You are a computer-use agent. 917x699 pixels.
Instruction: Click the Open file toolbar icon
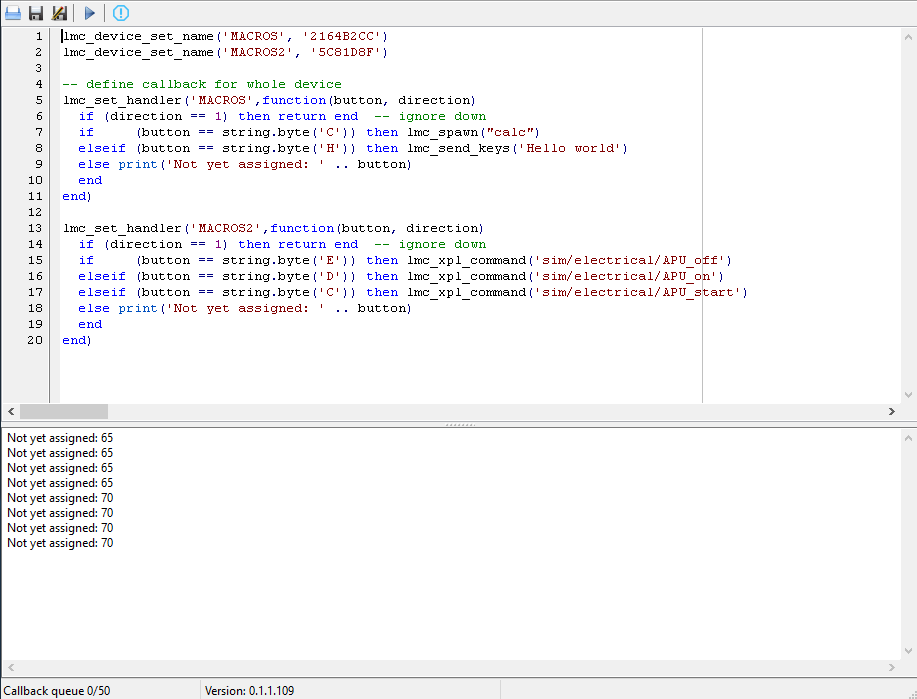coord(13,13)
